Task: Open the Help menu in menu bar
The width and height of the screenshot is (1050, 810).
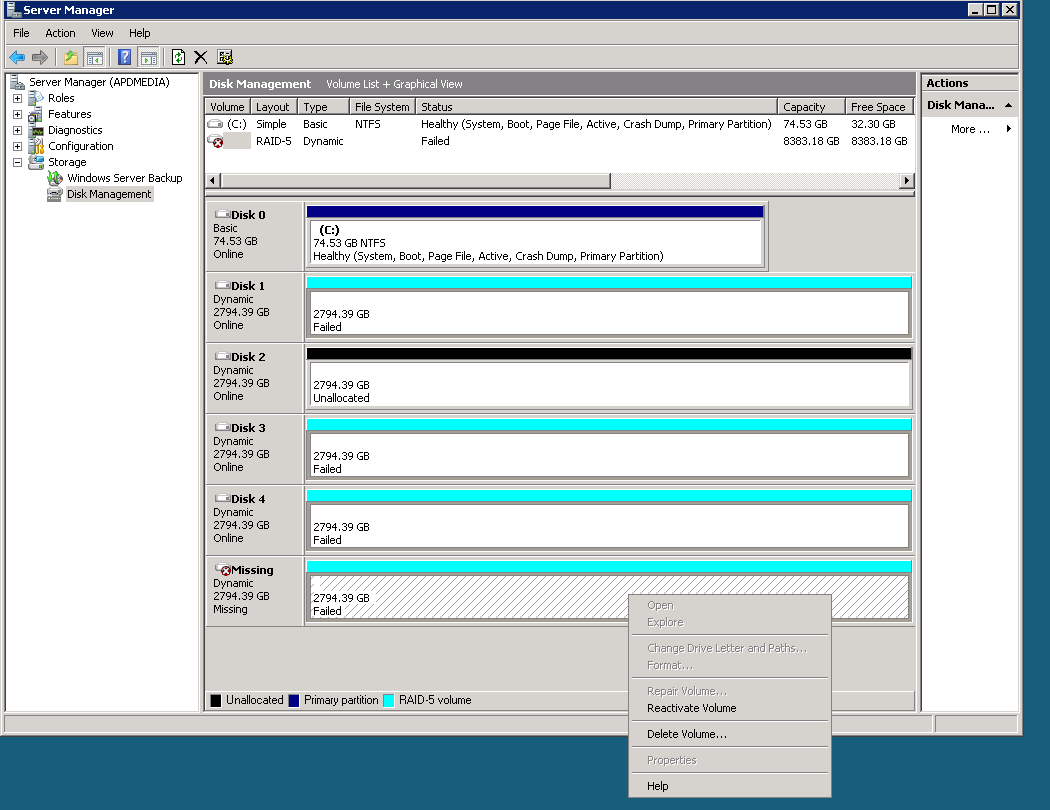Action: [139, 33]
